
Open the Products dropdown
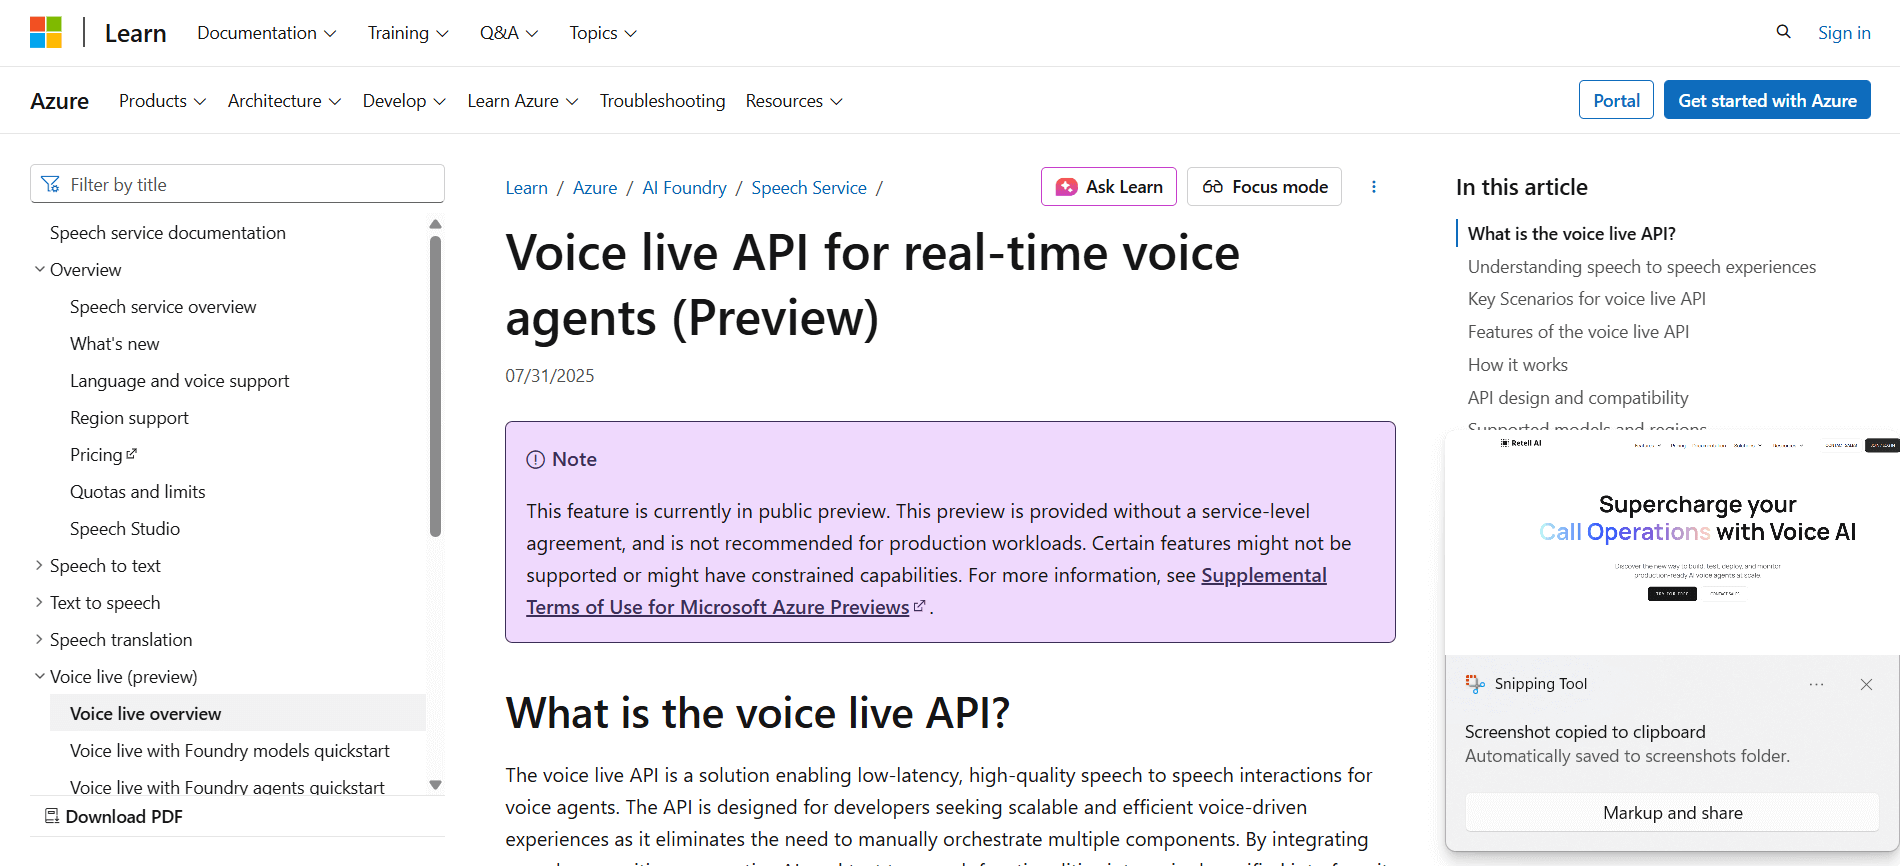163,101
